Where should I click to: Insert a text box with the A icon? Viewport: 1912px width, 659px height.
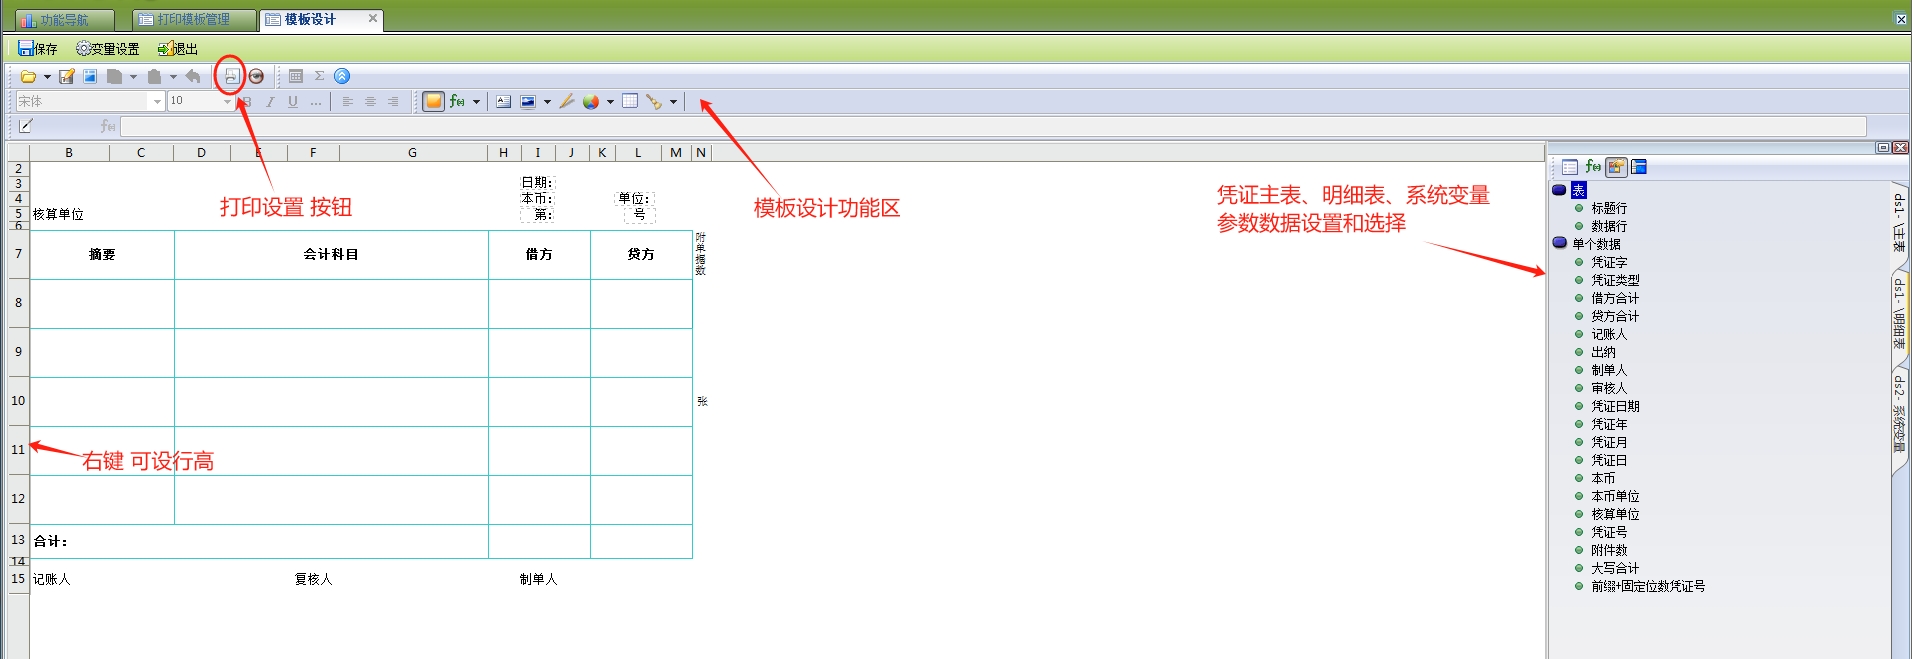tap(504, 101)
